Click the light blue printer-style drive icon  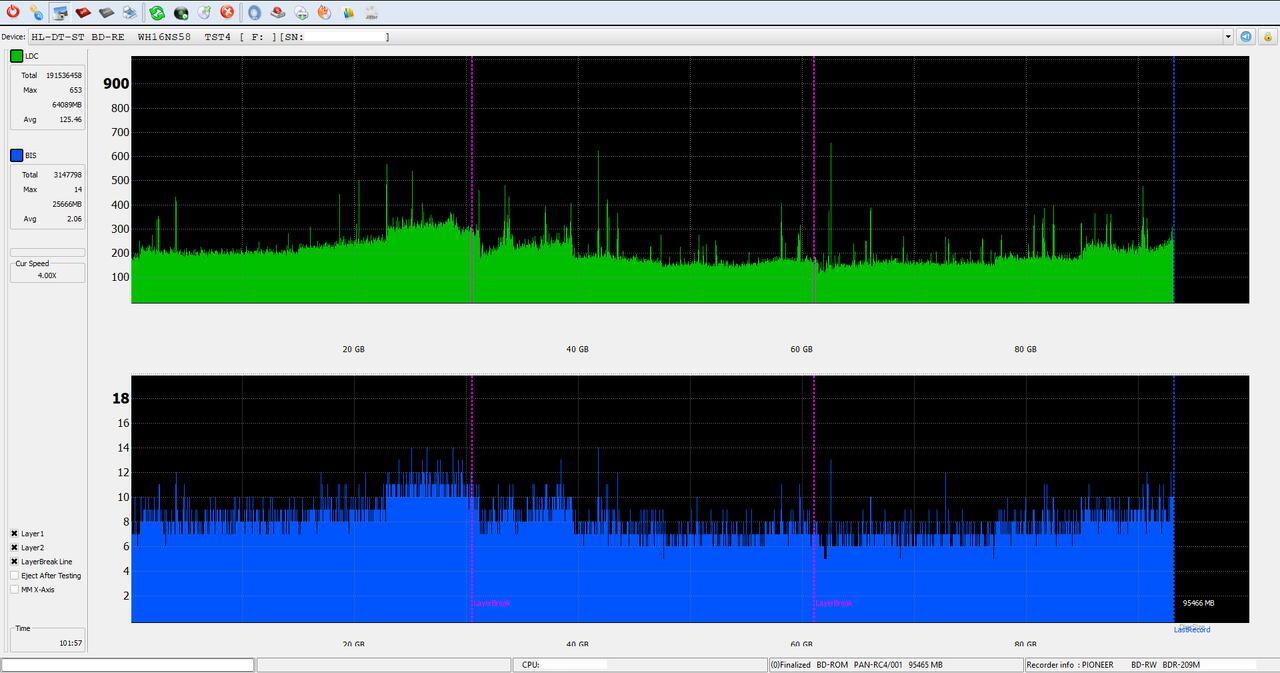click(129, 12)
